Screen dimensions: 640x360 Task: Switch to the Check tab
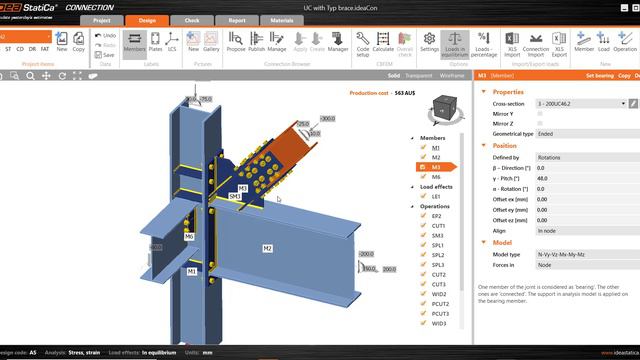(192, 20)
